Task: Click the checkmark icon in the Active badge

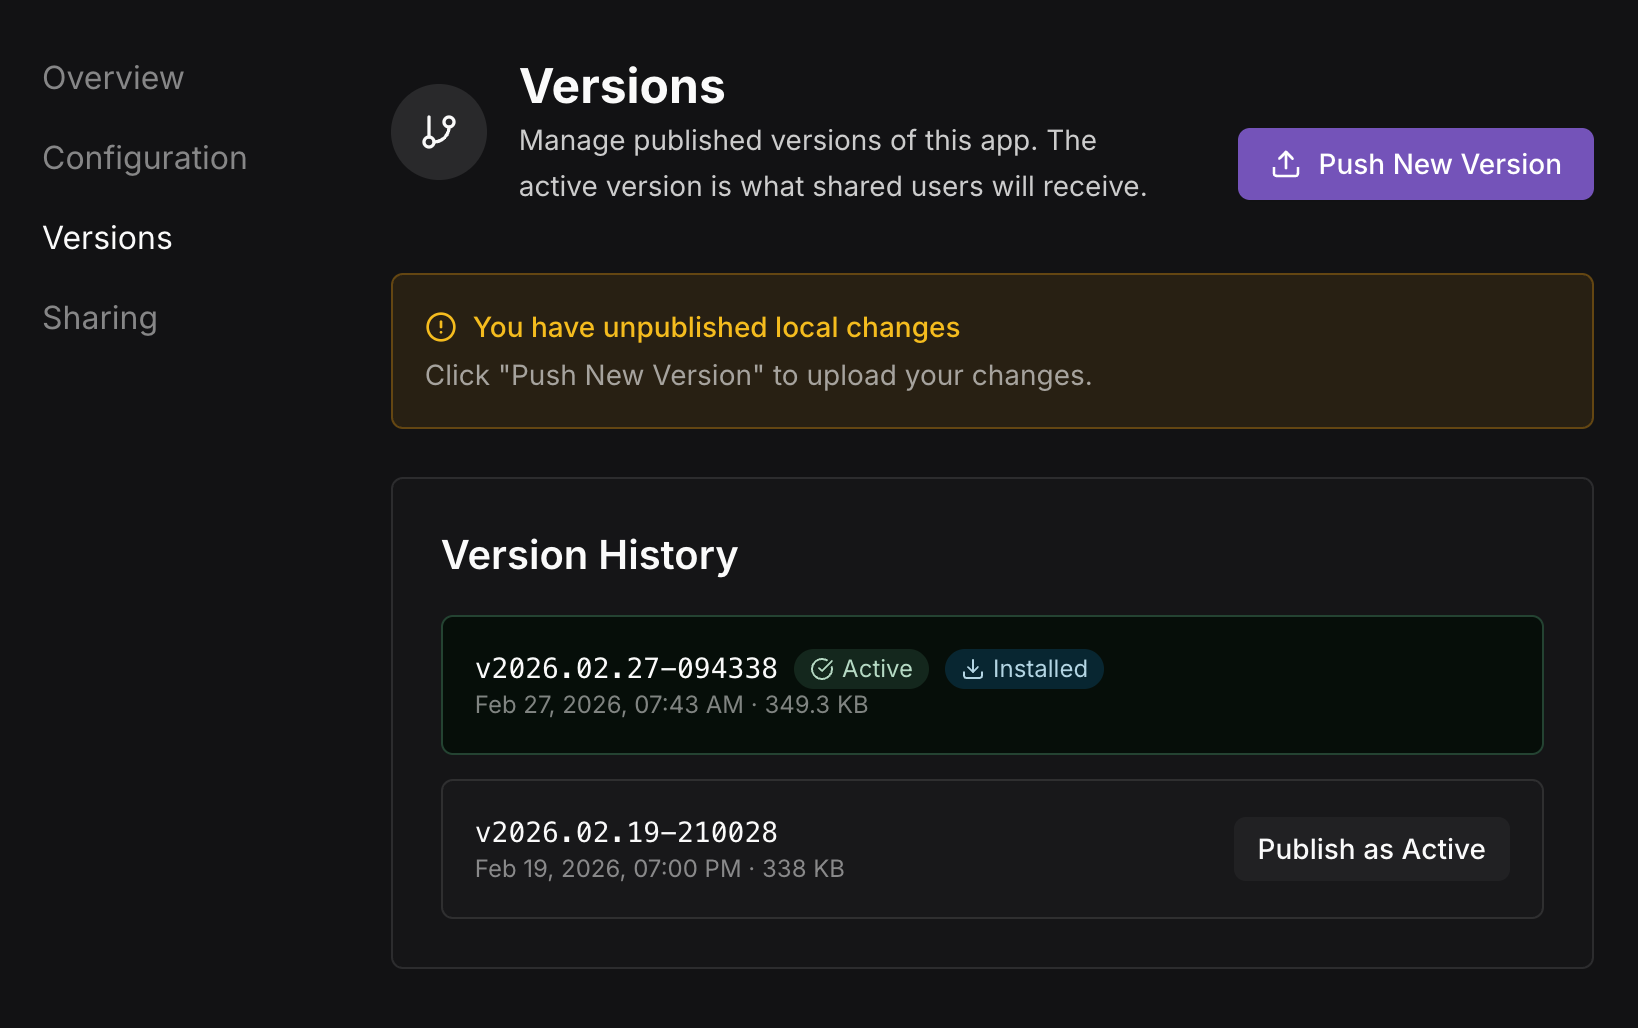Action: pos(822,669)
